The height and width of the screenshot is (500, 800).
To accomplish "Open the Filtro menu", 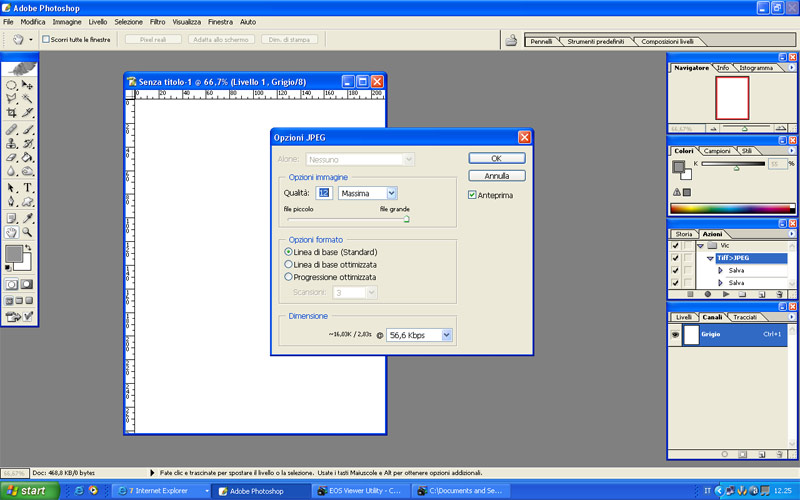I will (158, 21).
